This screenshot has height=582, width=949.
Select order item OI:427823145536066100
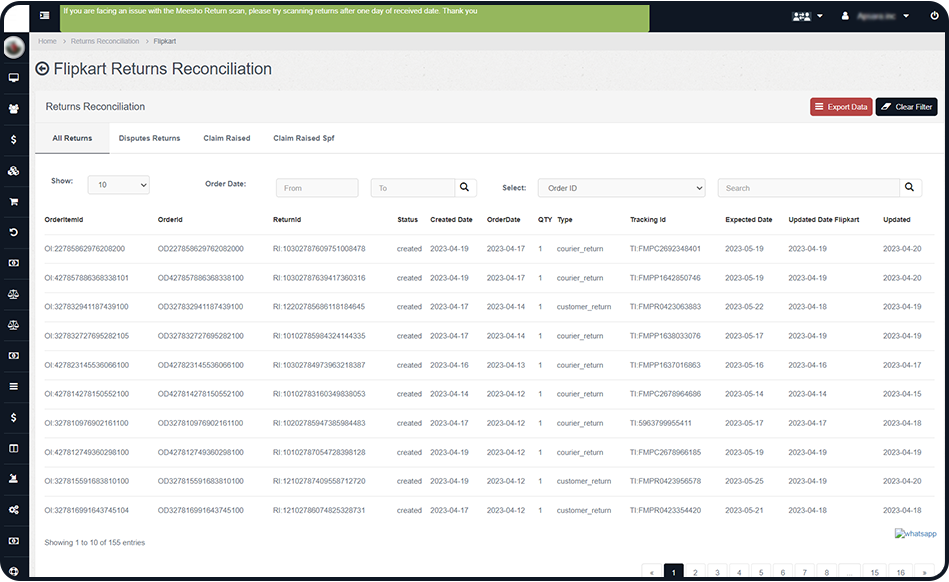coord(87,365)
